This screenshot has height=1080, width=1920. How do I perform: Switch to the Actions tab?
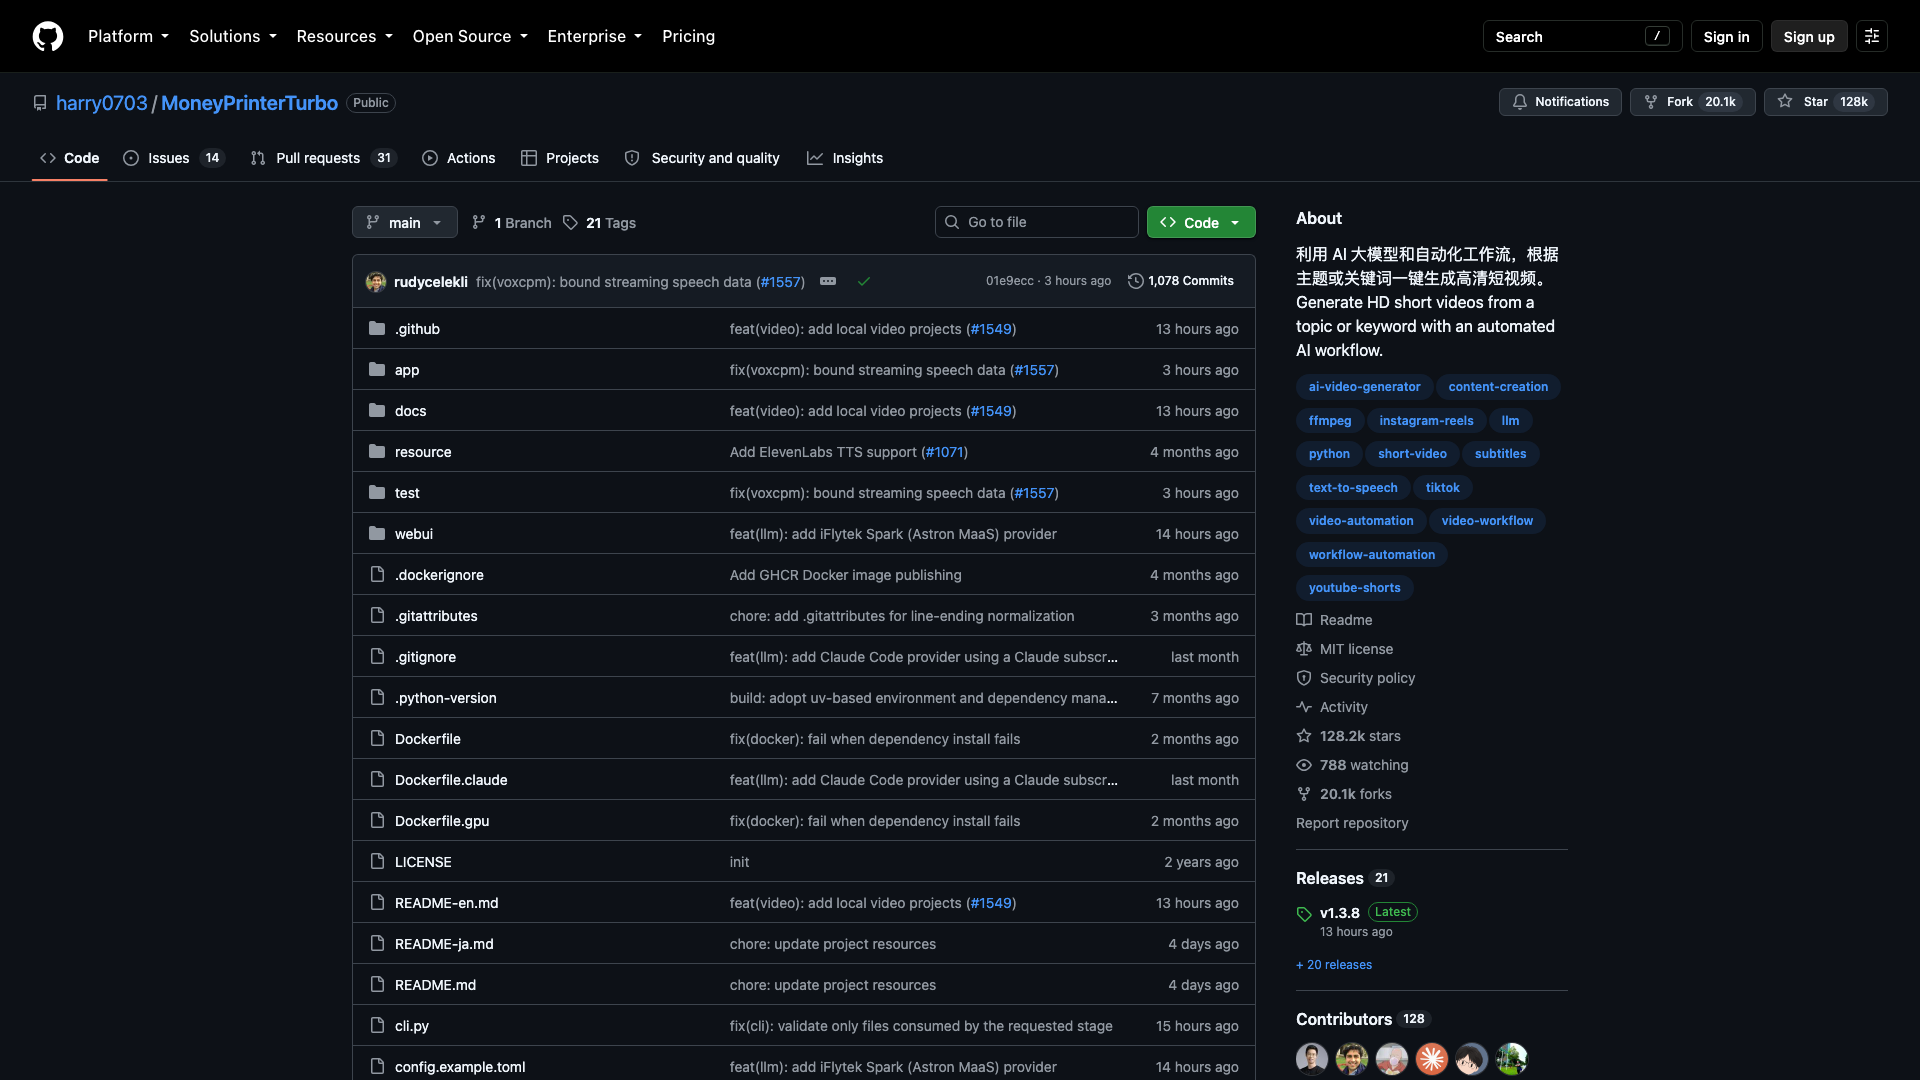click(459, 158)
